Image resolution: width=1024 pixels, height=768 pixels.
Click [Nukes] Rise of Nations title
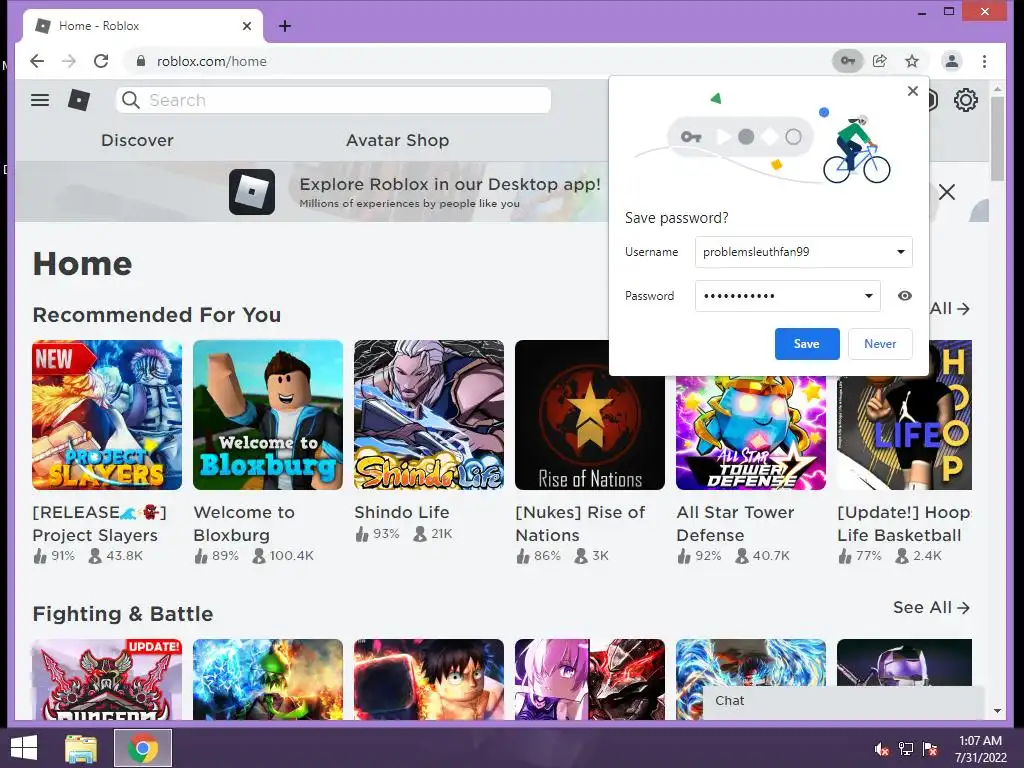pyautogui.click(x=580, y=524)
